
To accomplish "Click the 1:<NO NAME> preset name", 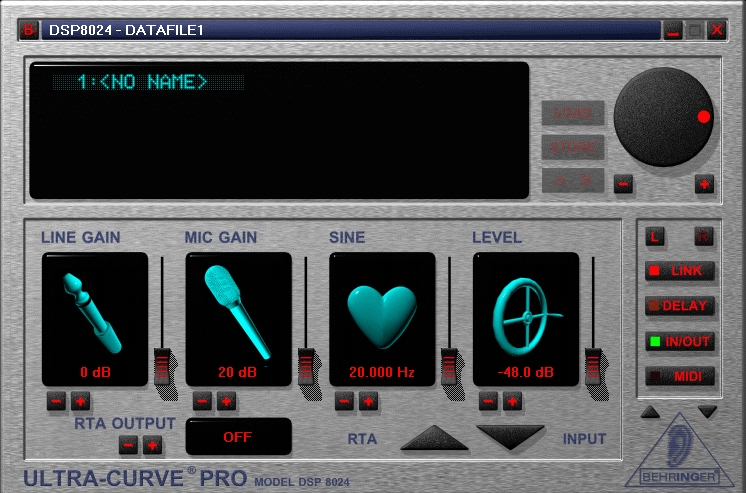I will 143,82.
